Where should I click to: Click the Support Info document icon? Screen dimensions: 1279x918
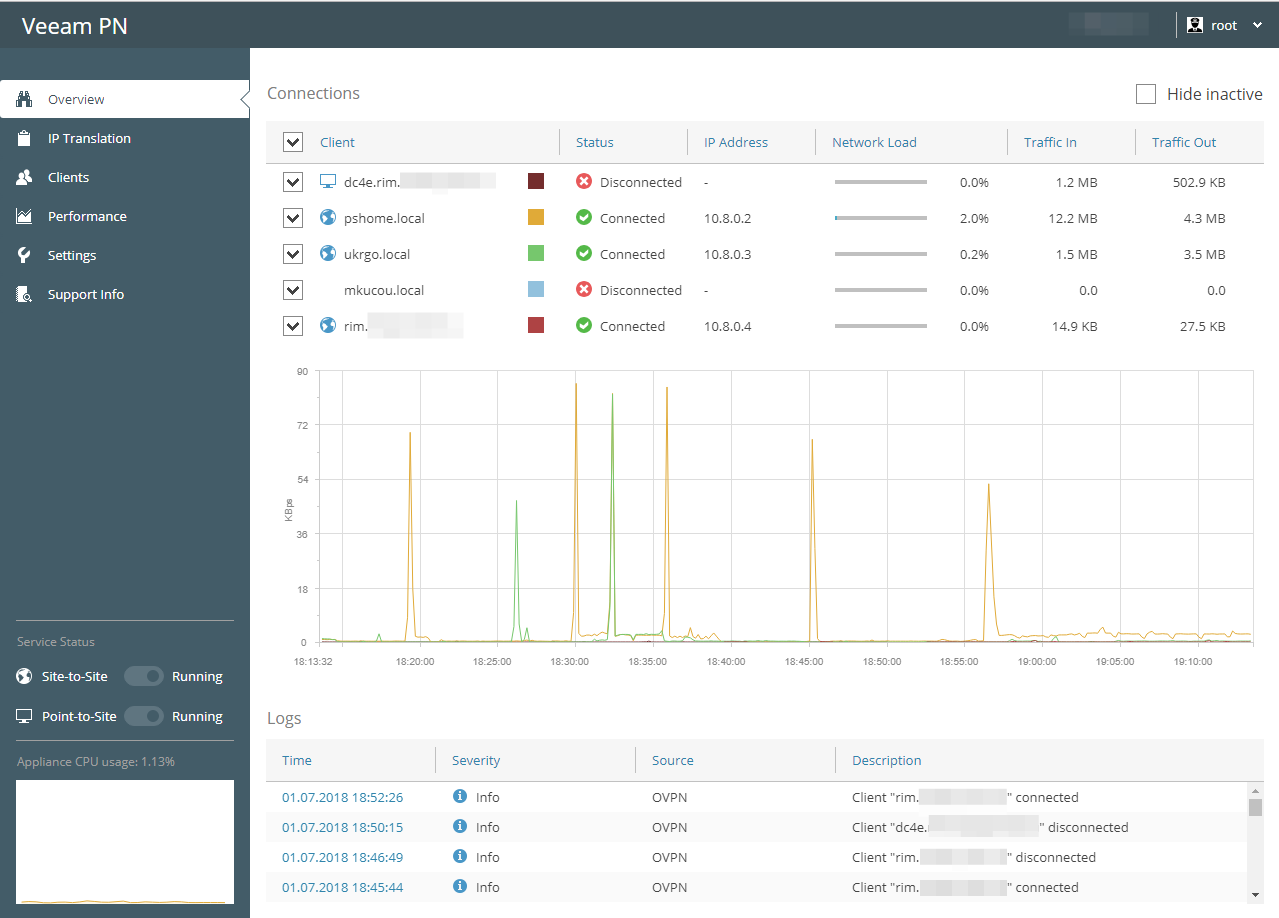(x=25, y=294)
